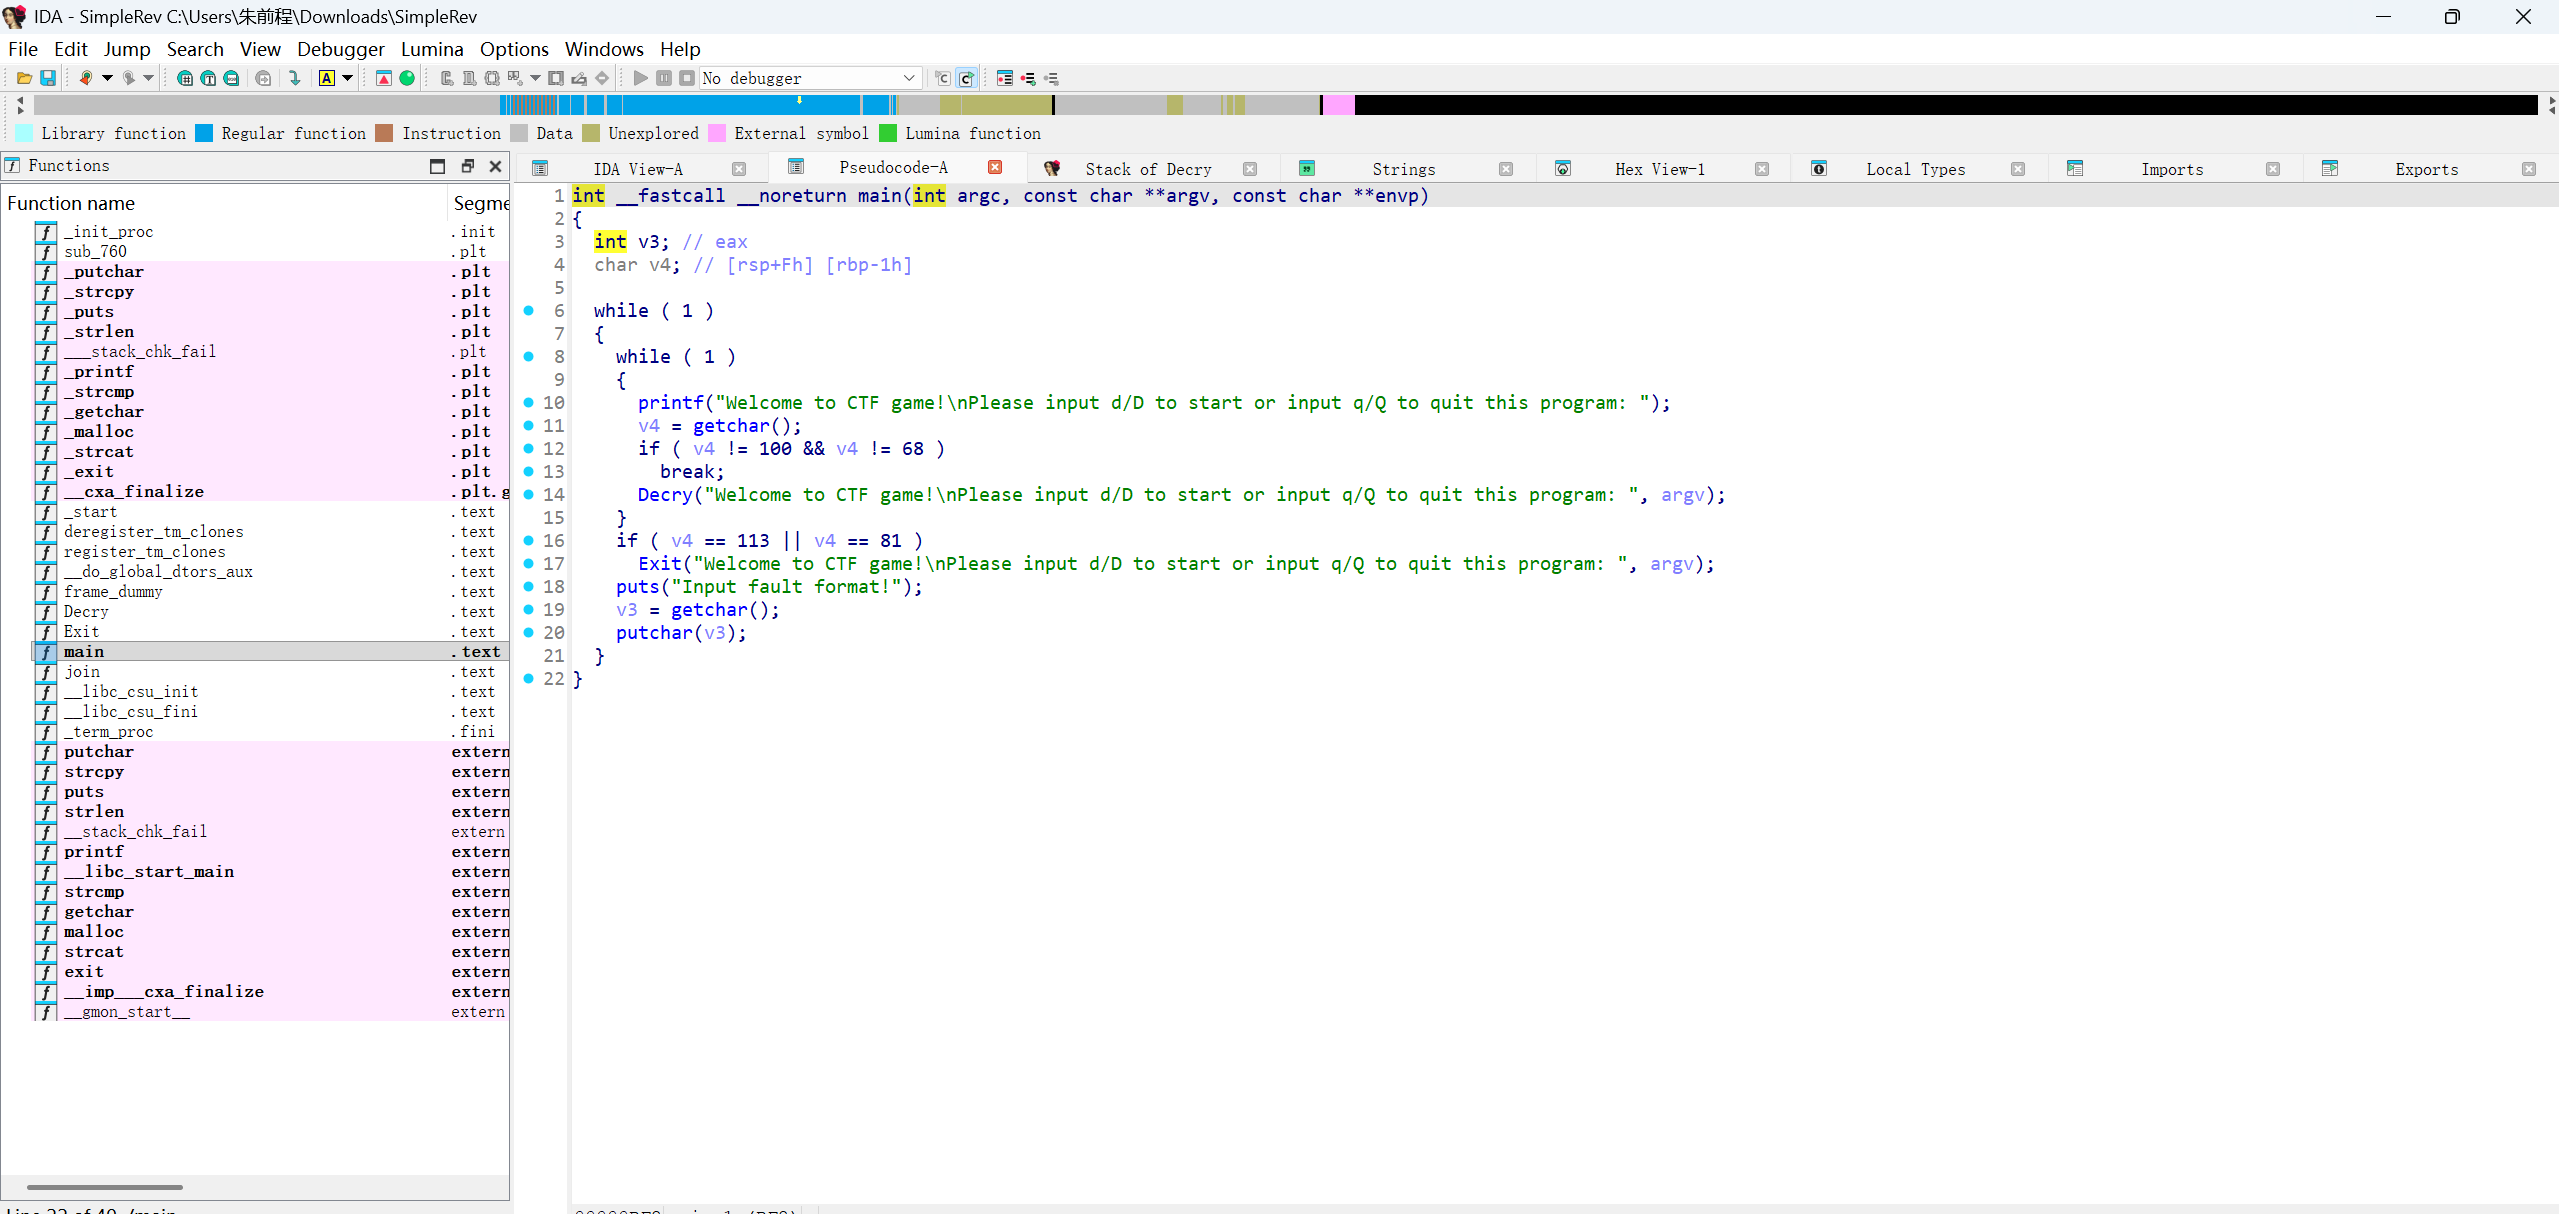Select the Decry function in list
2559x1214 pixels.
[x=86, y=611]
